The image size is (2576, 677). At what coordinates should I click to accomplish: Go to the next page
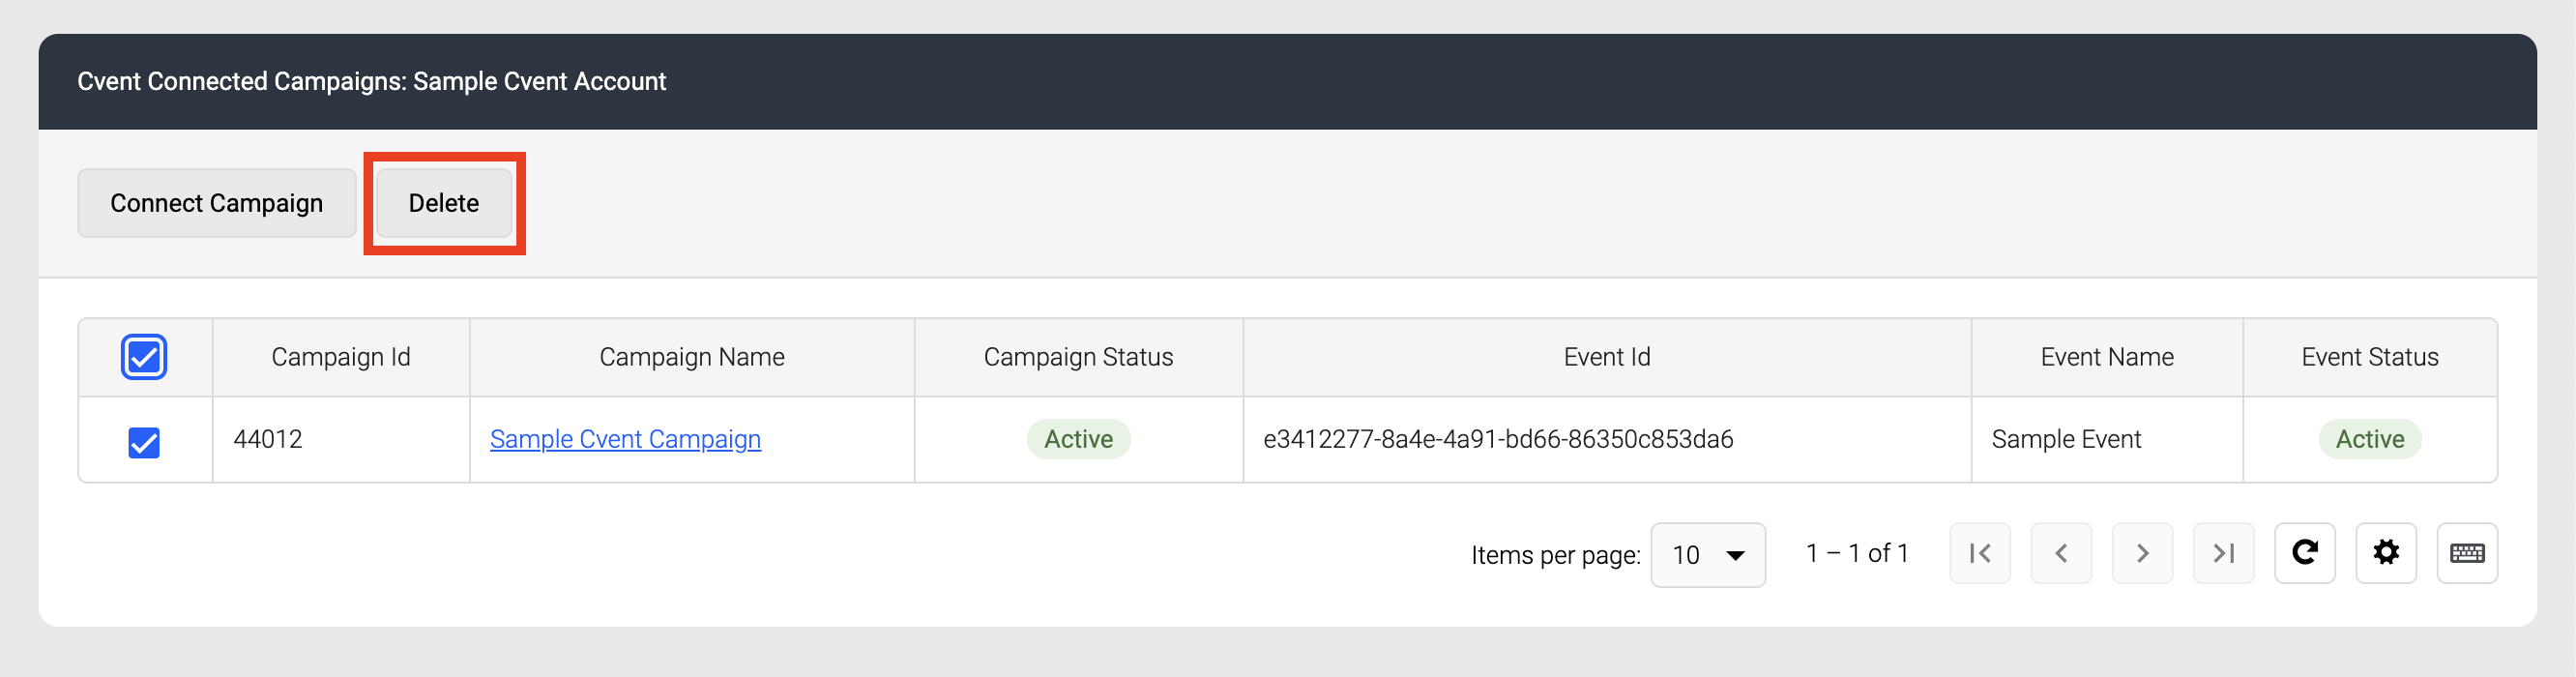(2142, 553)
